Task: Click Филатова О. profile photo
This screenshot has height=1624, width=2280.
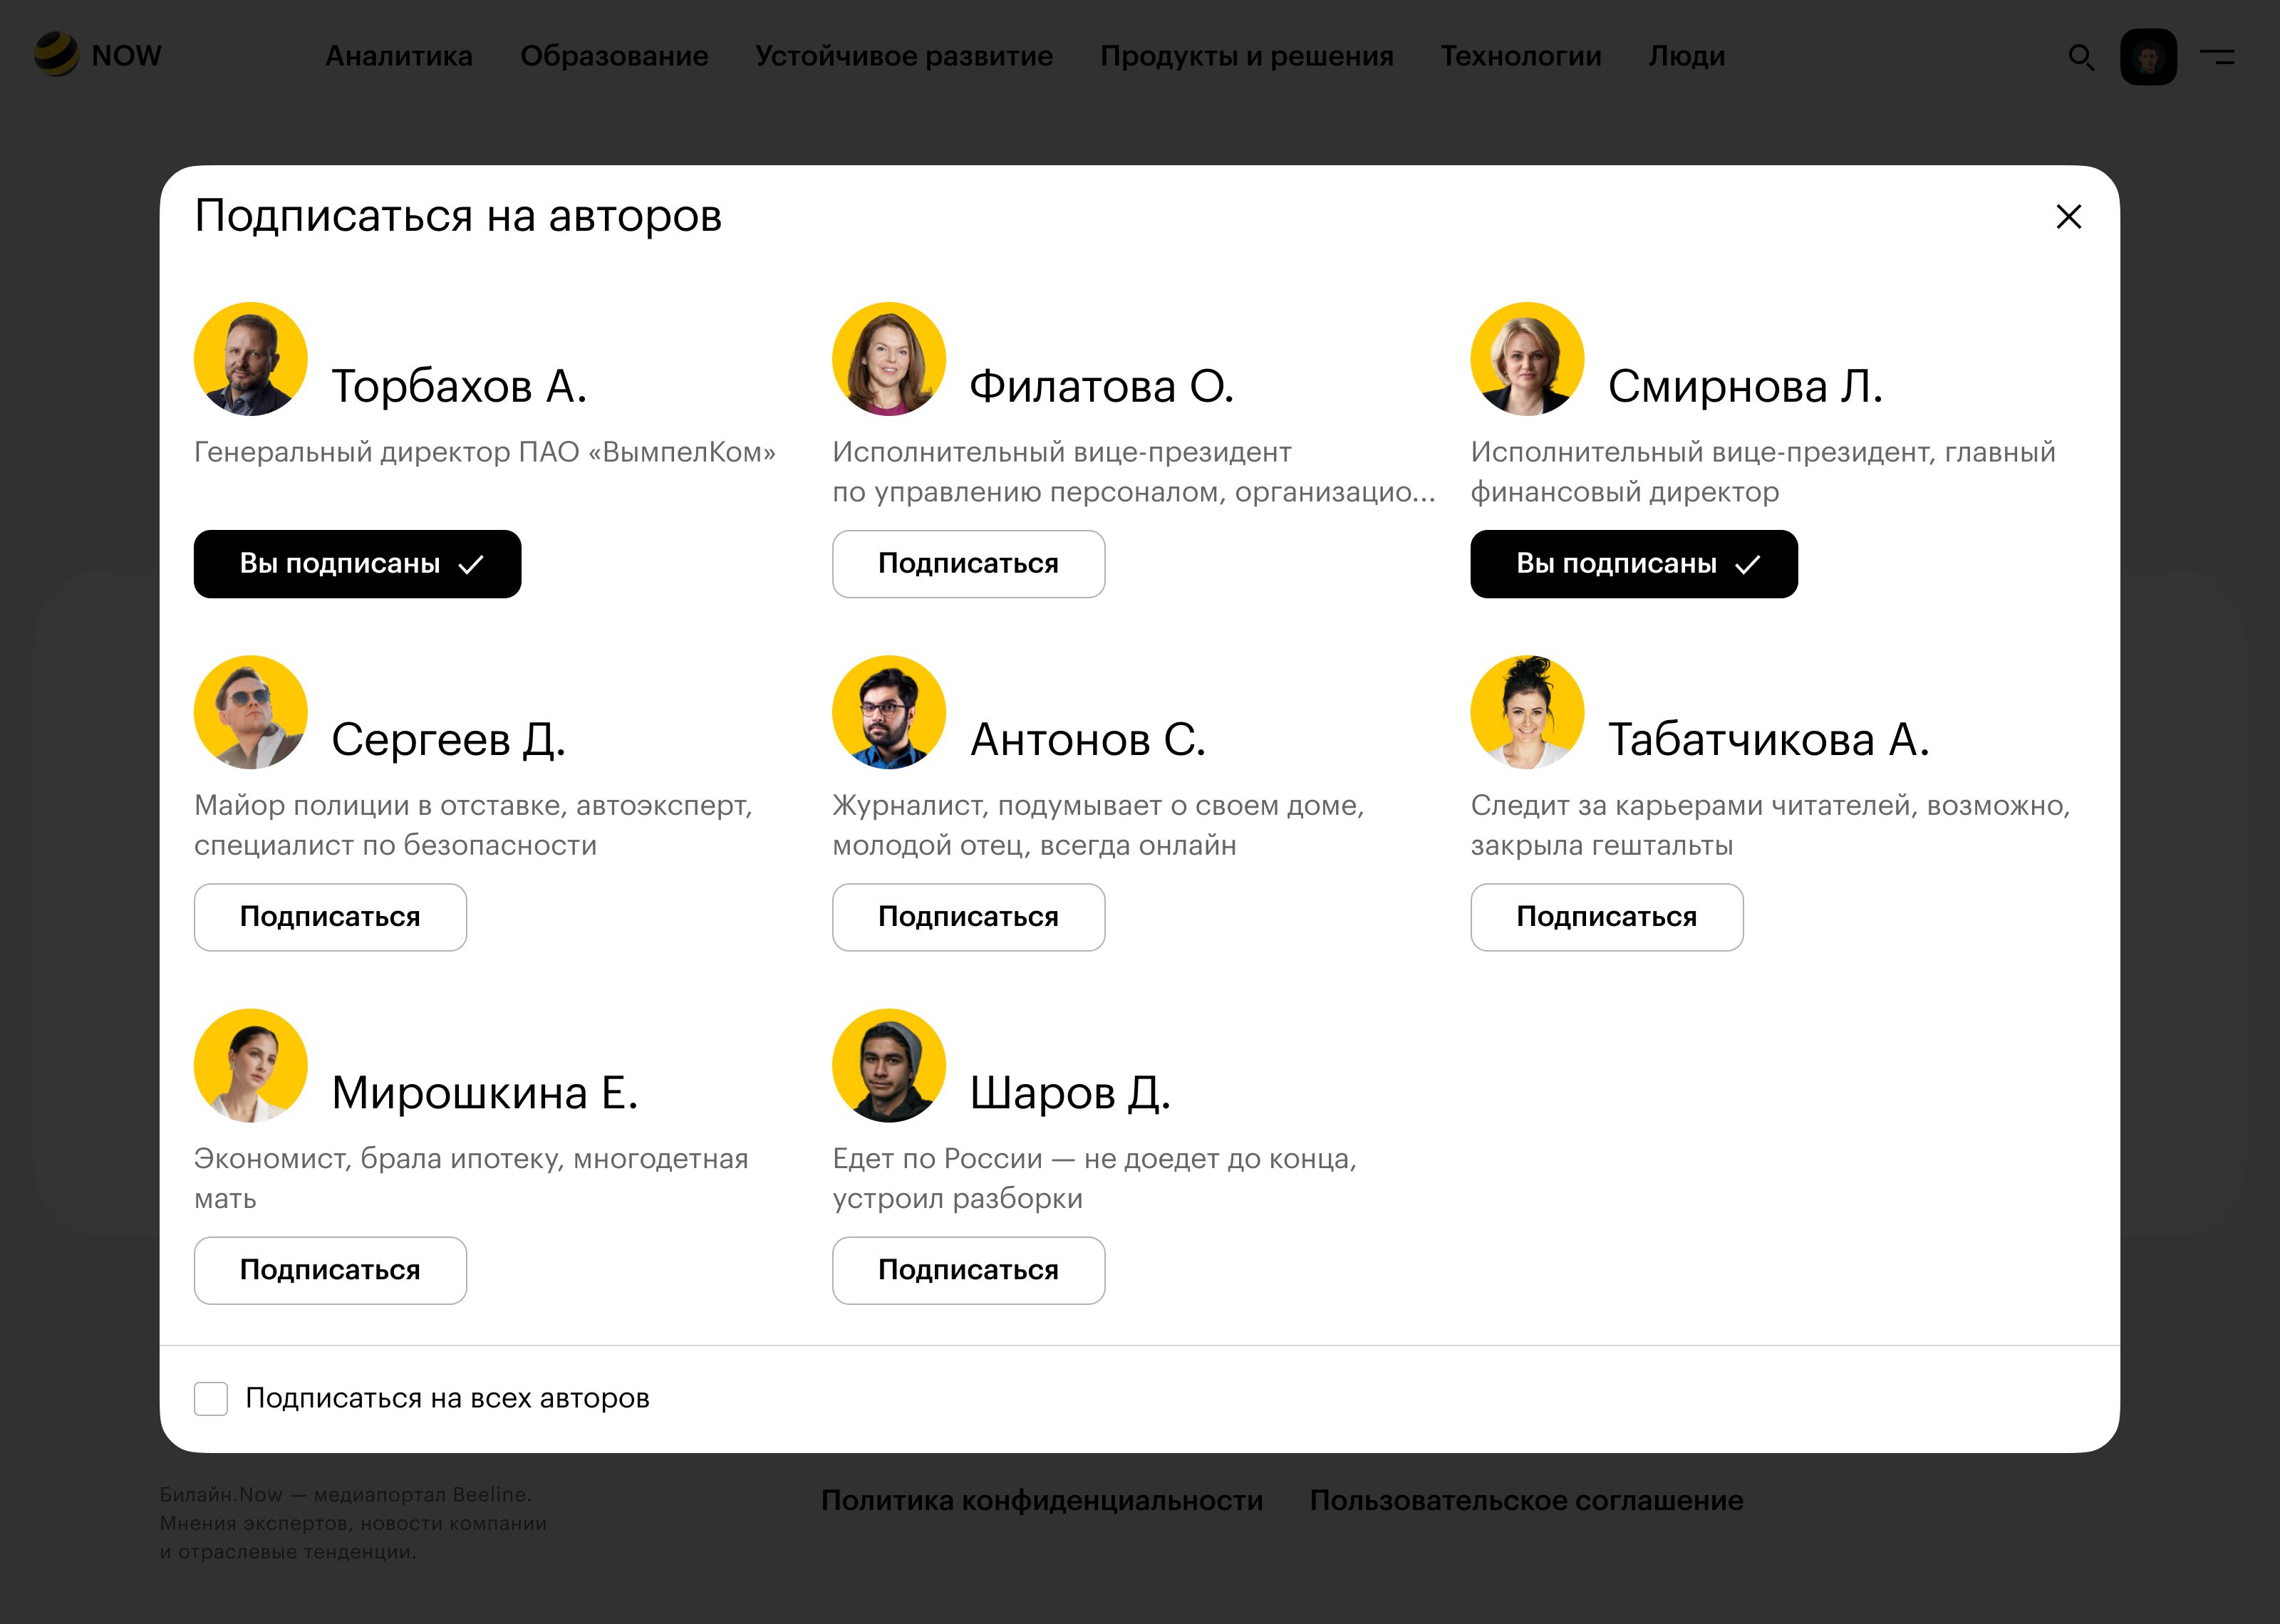Action: coord(888,359)
